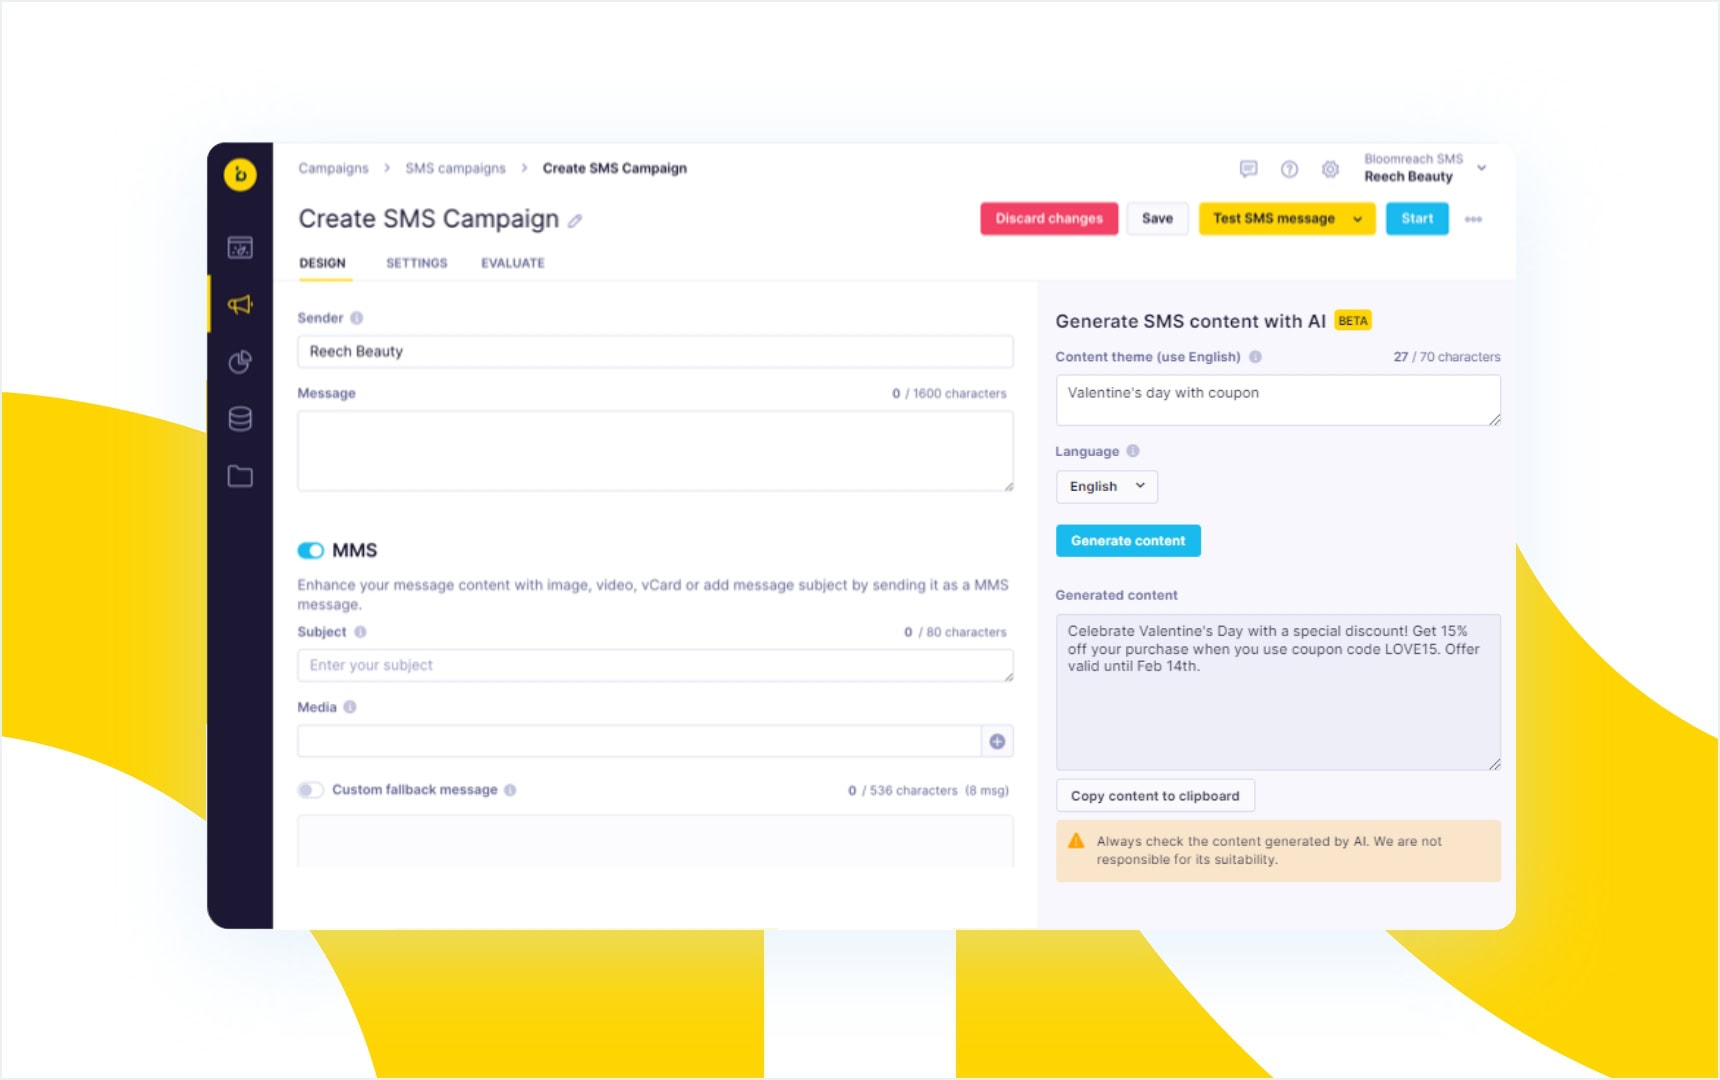The image size is (1720, 1080).
Task: Open the chat messages icon in header
Action: (1248, 169)
